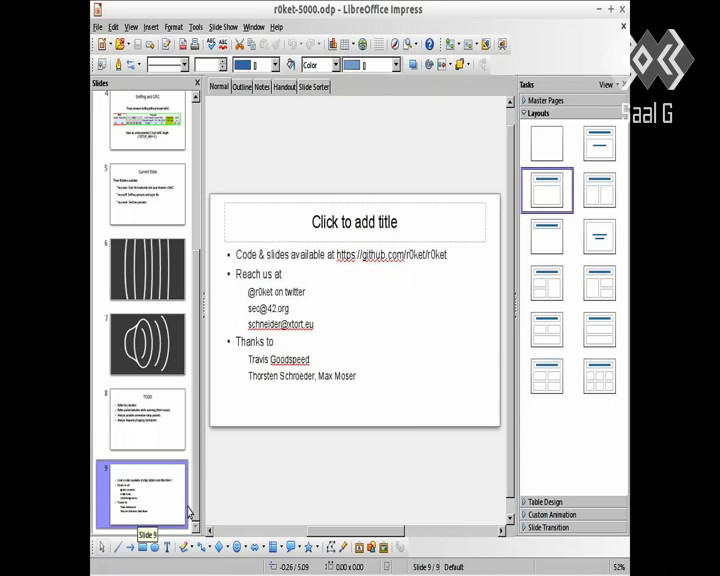Open the Tools menu
720x576 pixels.
(x=196, y=27)
